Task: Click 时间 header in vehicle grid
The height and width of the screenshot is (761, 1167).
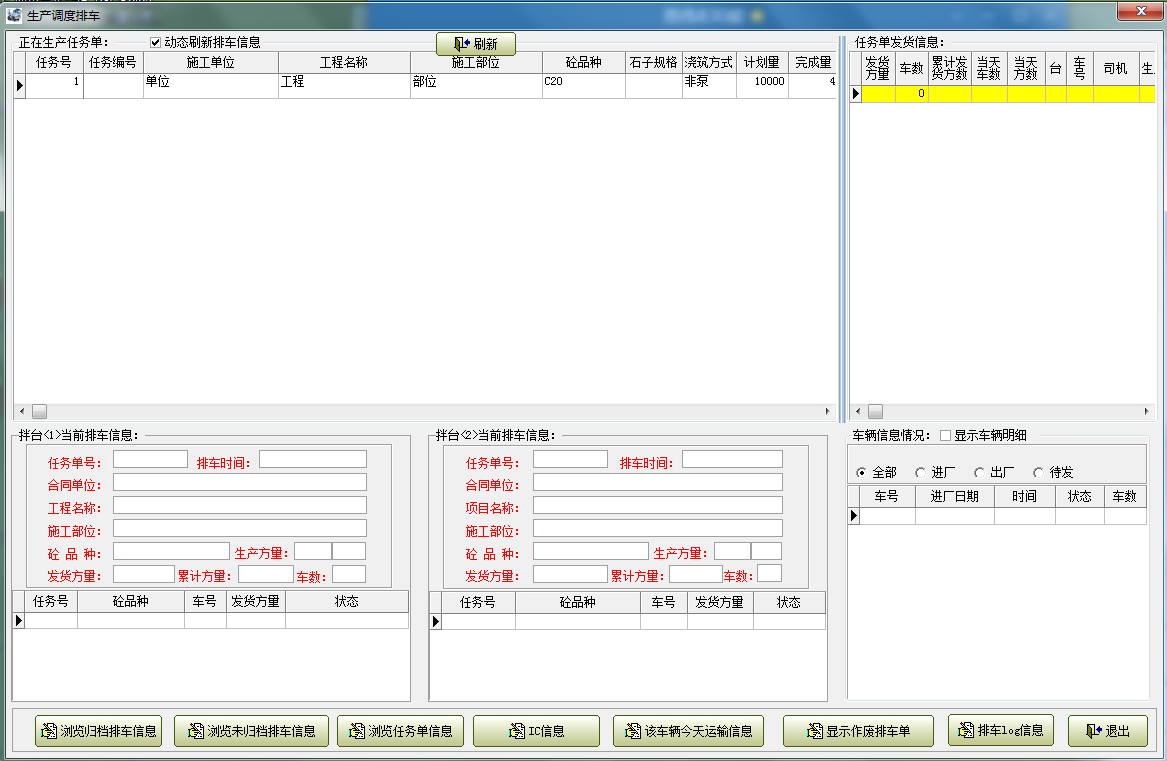Action: click(1024, 497)
